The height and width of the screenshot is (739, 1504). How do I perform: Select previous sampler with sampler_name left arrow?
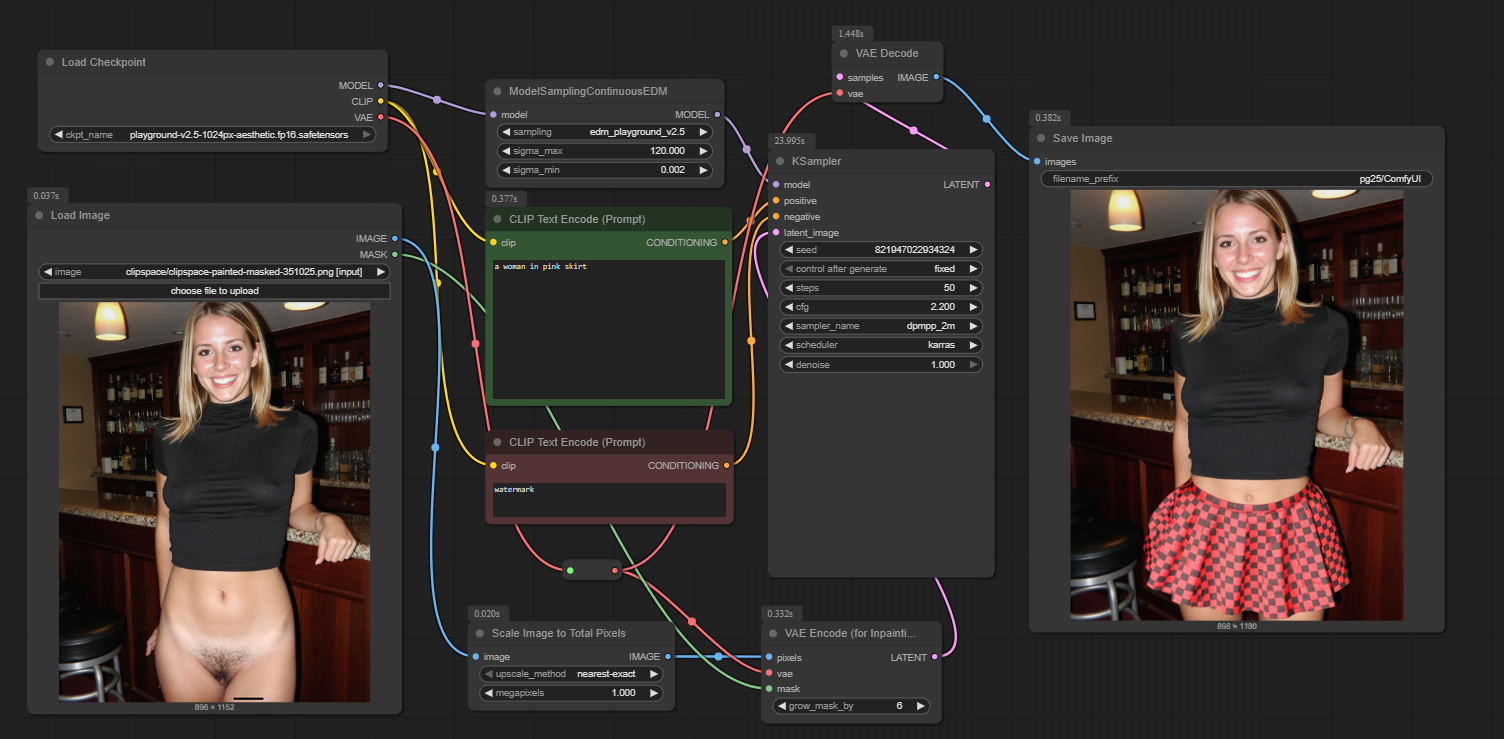pos(789,326)
